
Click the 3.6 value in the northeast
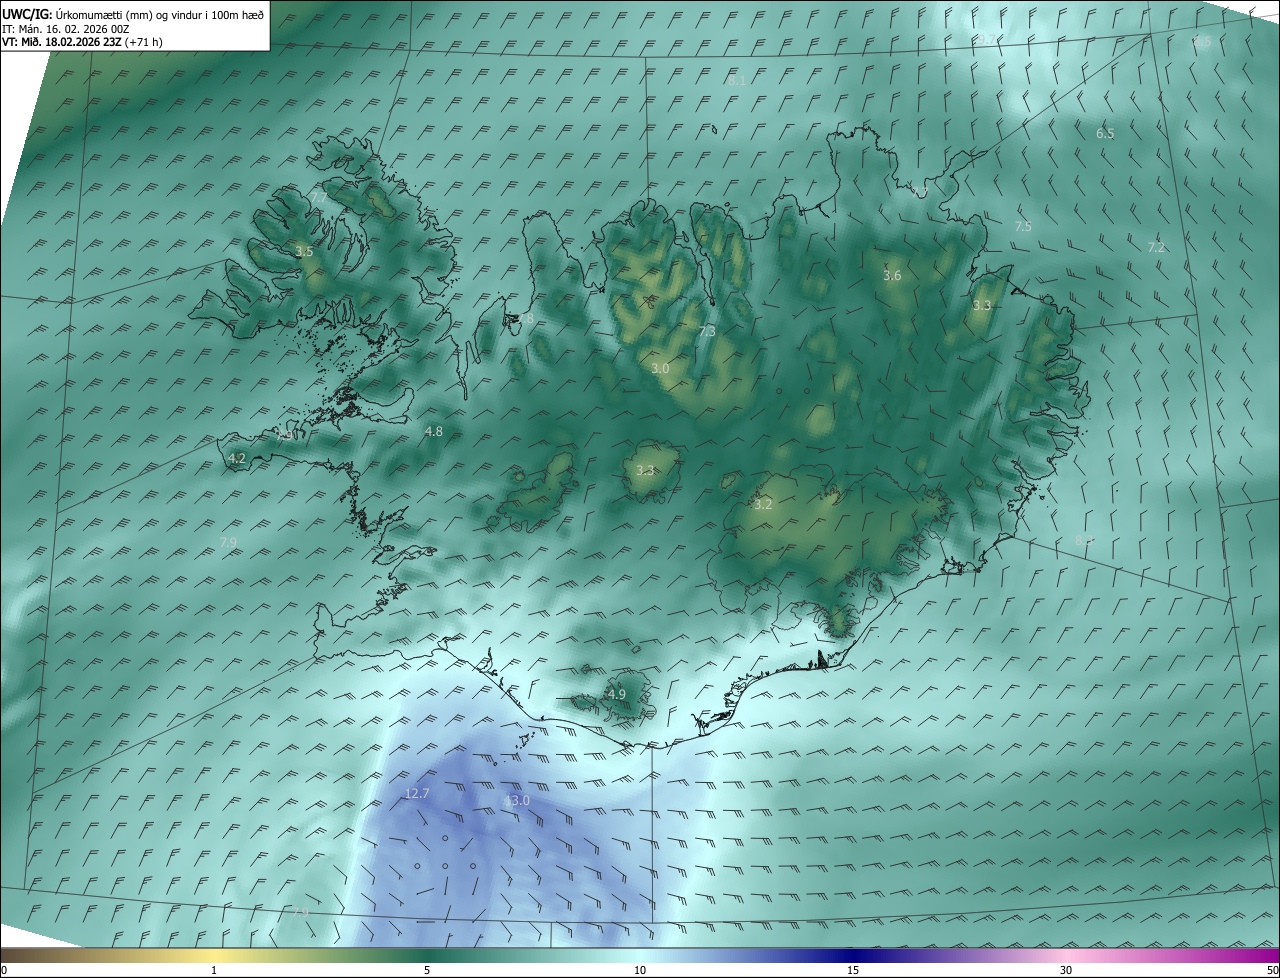coord(892,275)
